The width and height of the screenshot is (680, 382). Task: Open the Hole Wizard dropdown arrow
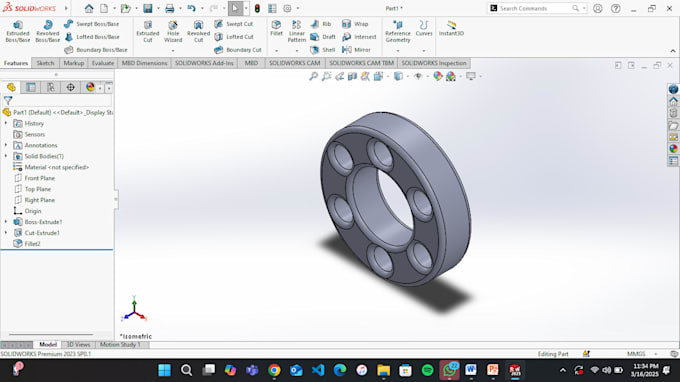[x=173, y=51]
